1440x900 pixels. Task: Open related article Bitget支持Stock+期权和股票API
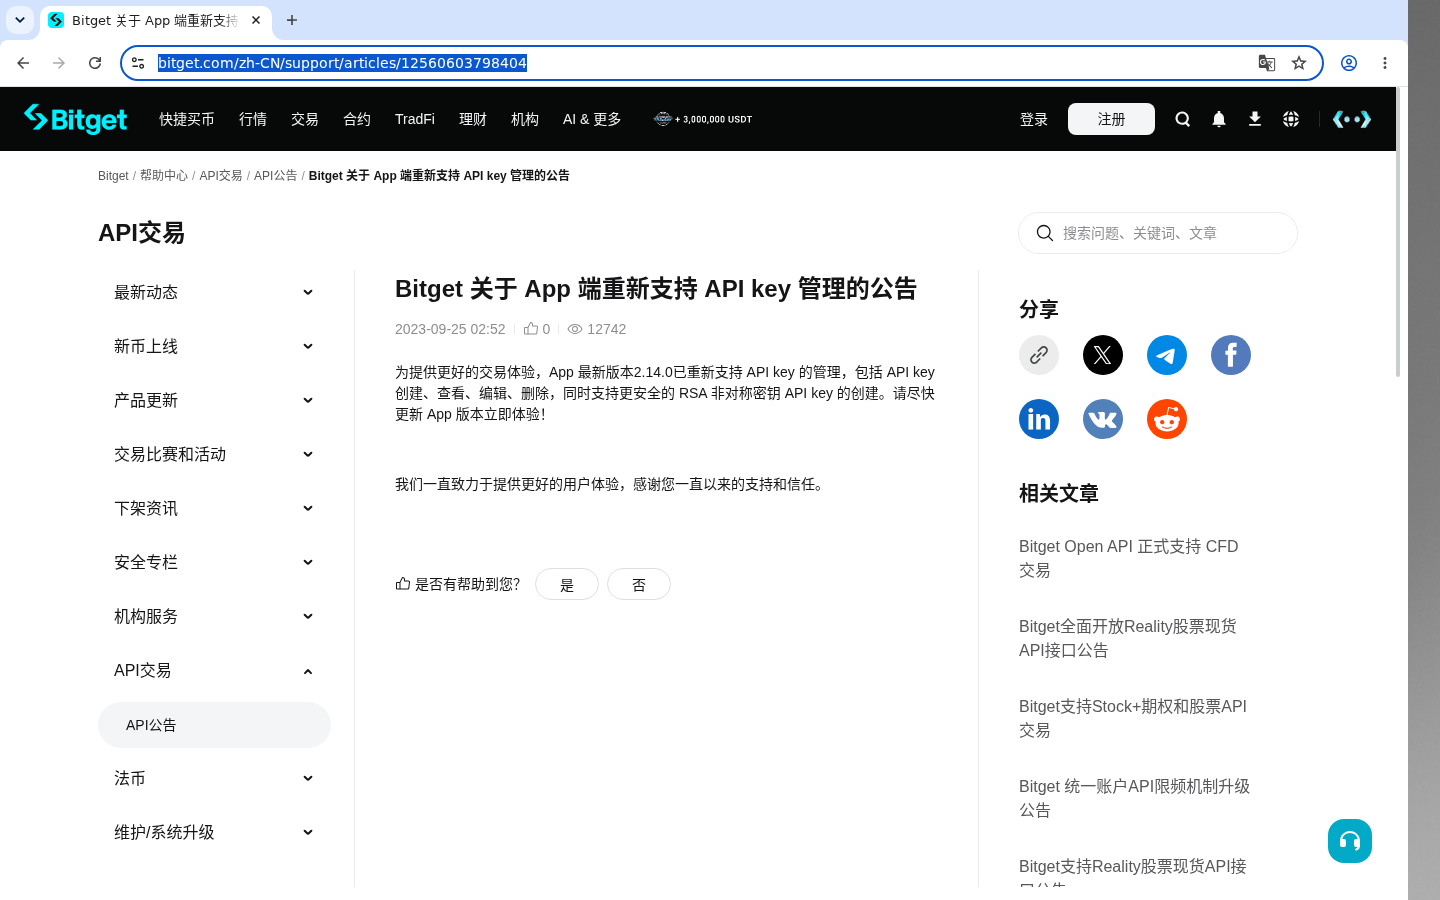[1133, 718]
